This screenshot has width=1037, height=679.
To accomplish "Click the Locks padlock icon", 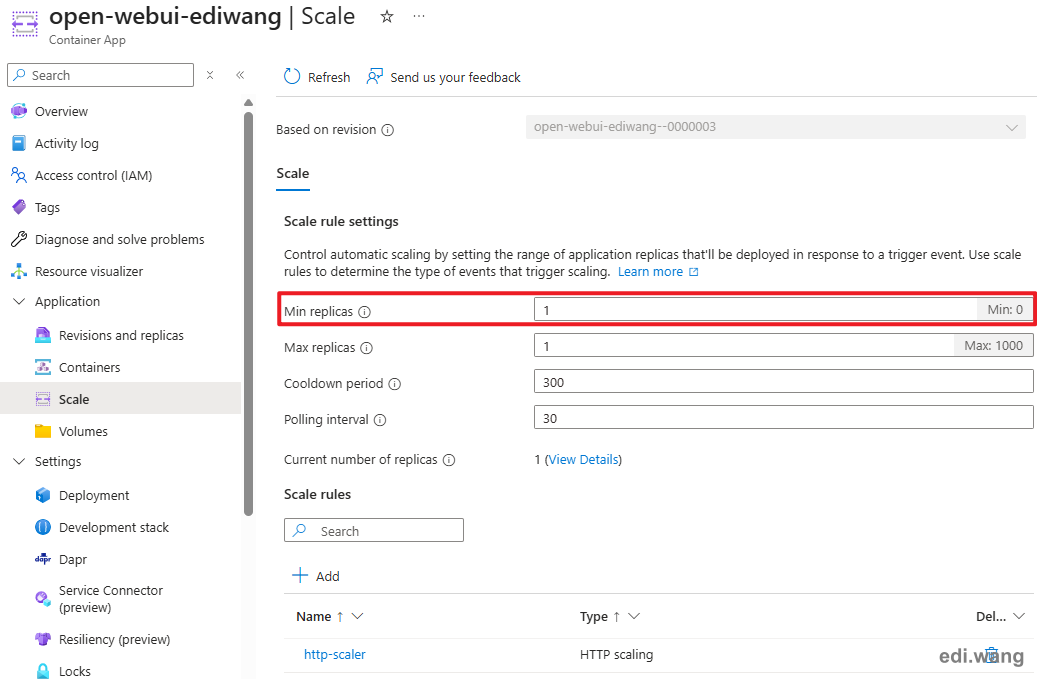I will click(43, 671).
